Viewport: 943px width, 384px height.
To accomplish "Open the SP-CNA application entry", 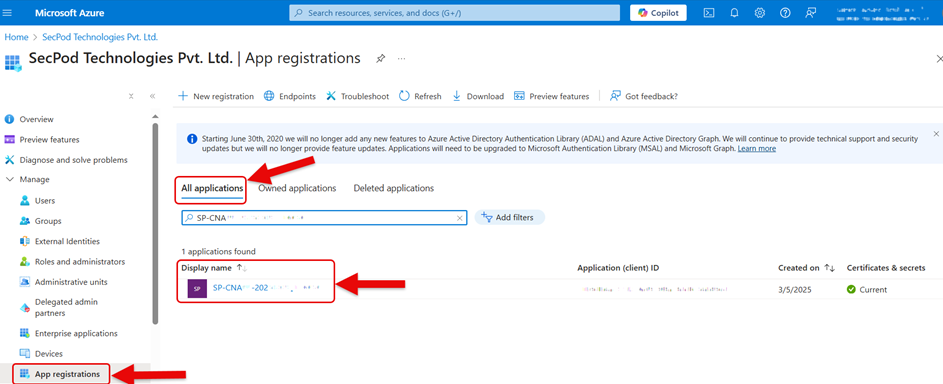I will coord(265,288).
